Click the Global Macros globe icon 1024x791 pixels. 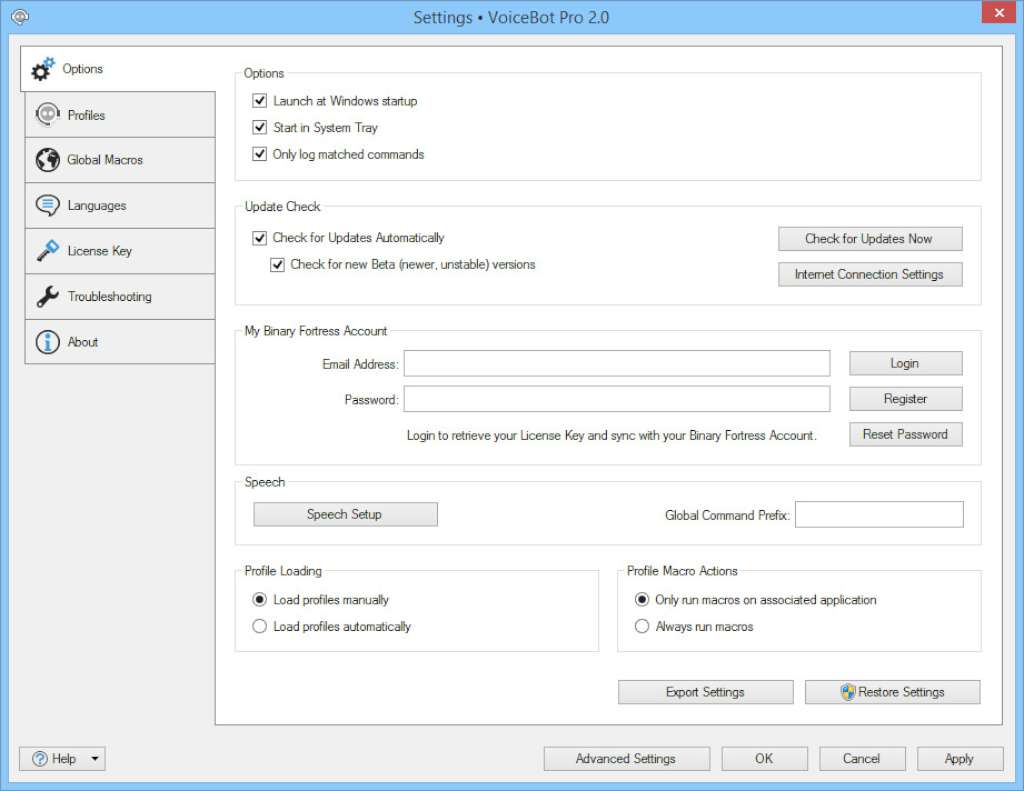point(46,159)
